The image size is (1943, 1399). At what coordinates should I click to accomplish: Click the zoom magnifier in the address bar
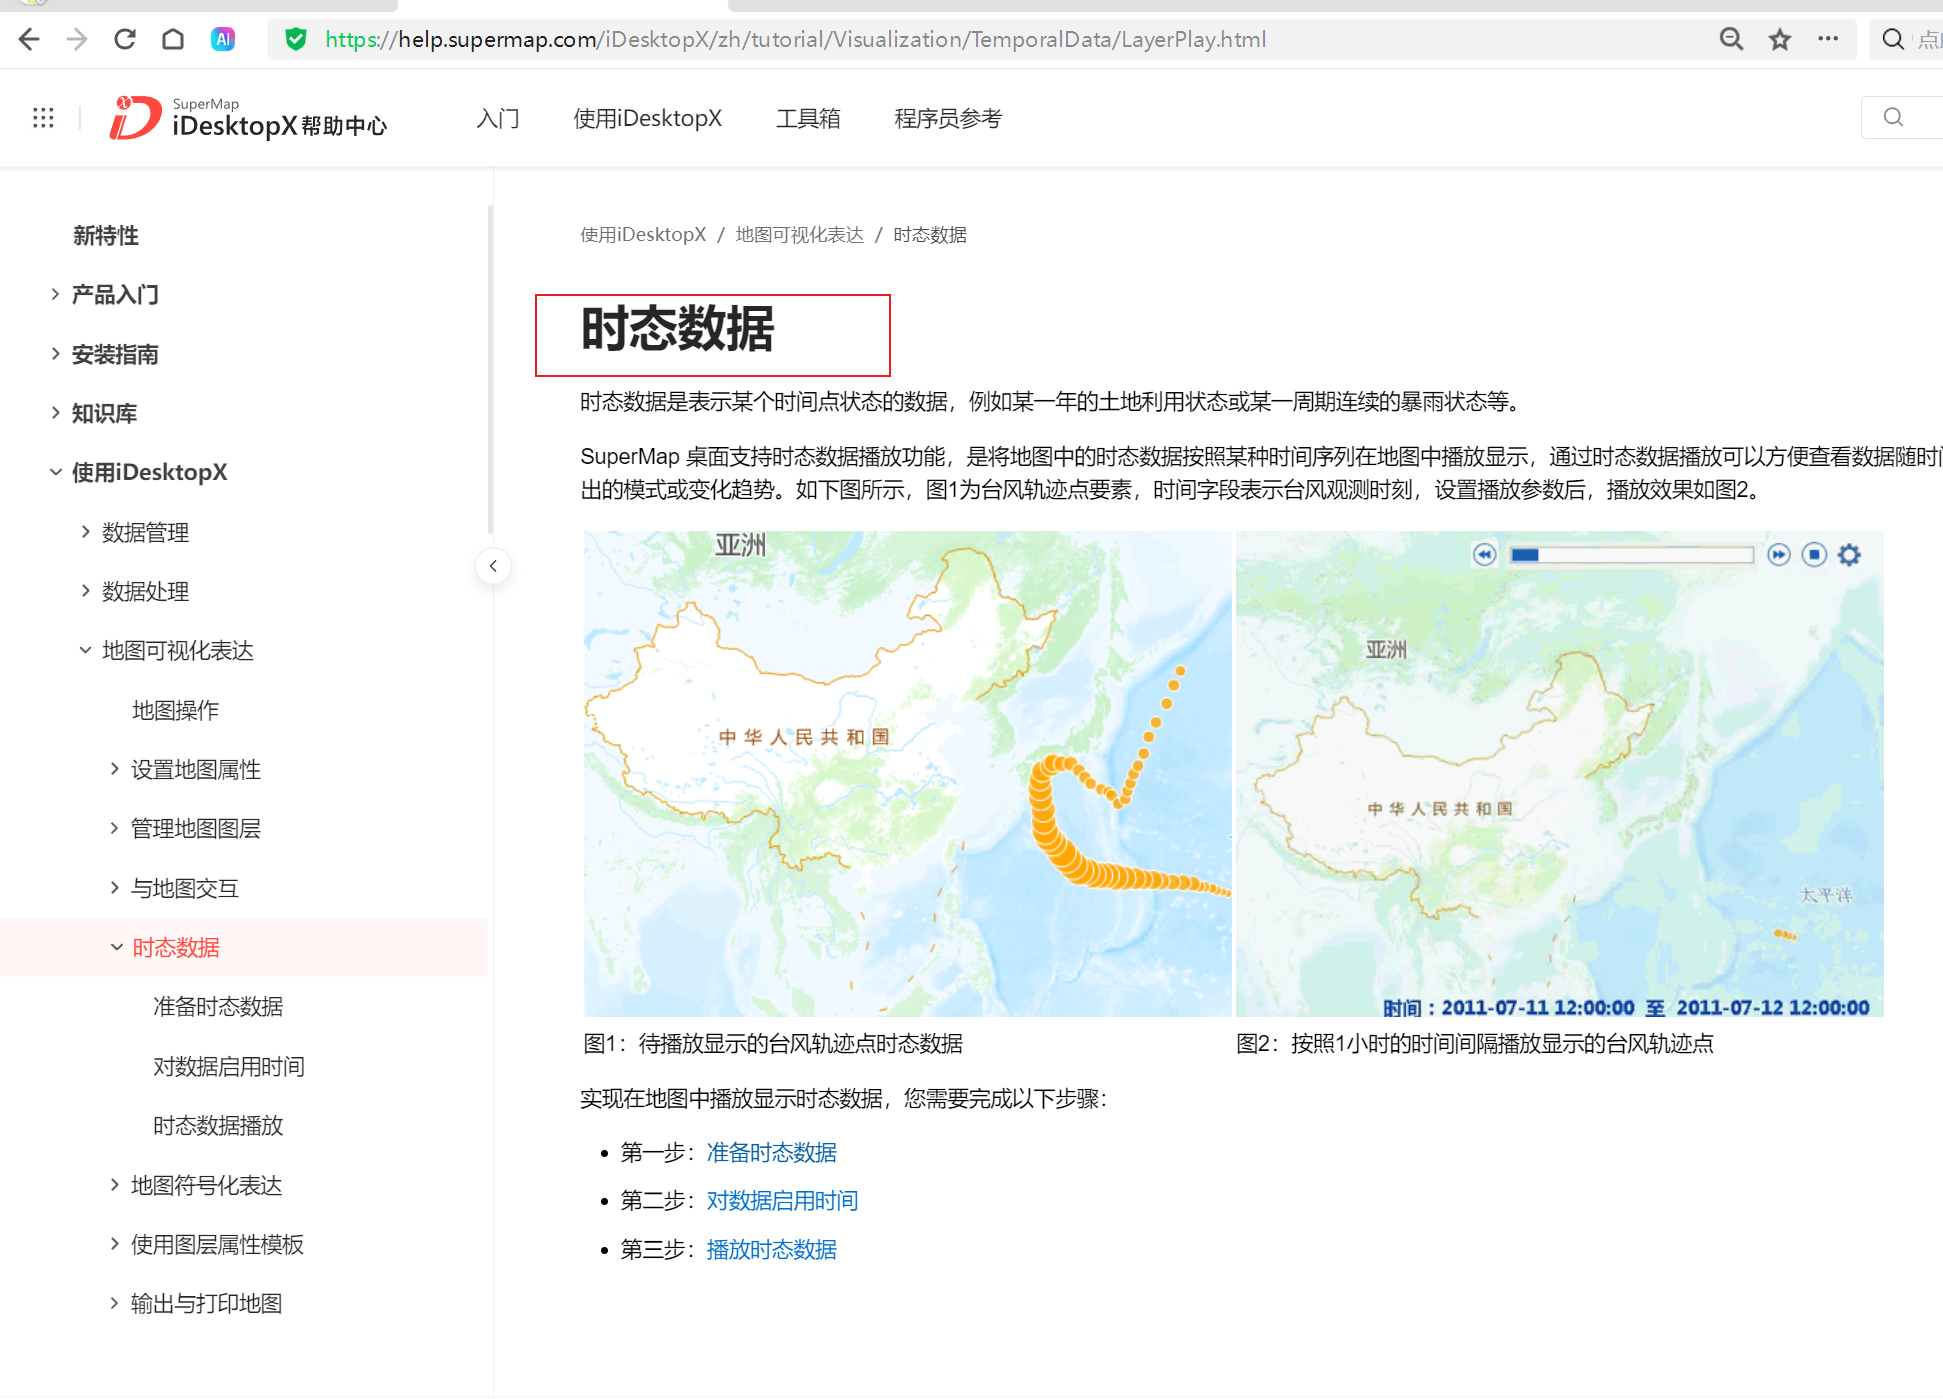(x=1731, y=39)
